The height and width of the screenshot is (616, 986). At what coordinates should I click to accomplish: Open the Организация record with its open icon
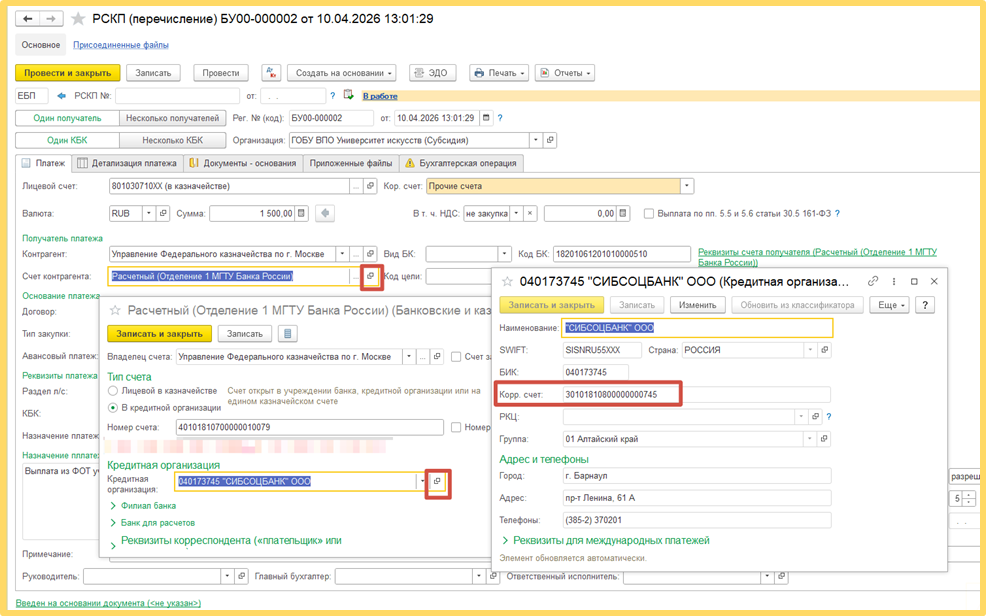pyautogui.click(x=550, y=140)
